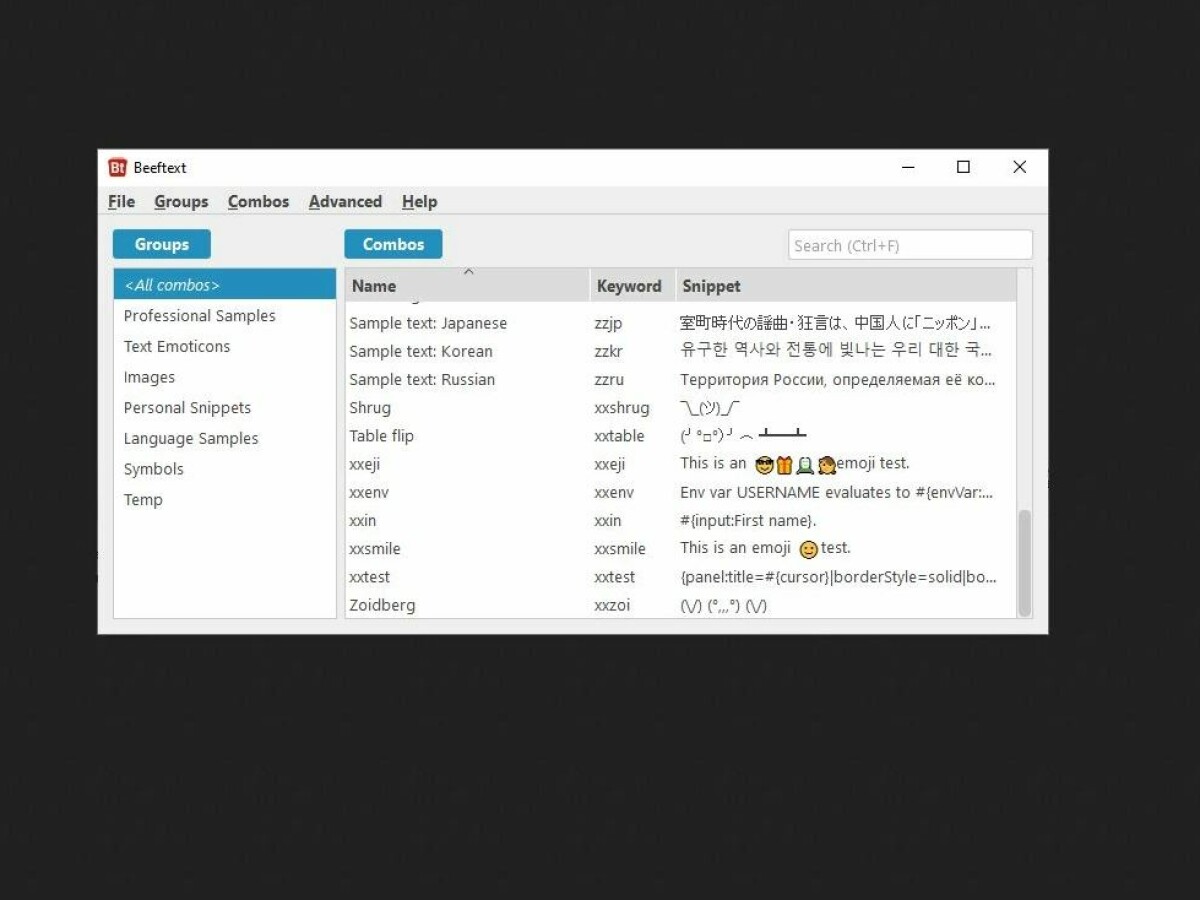Select the Personal Snippets group

[x=187, y=407]
